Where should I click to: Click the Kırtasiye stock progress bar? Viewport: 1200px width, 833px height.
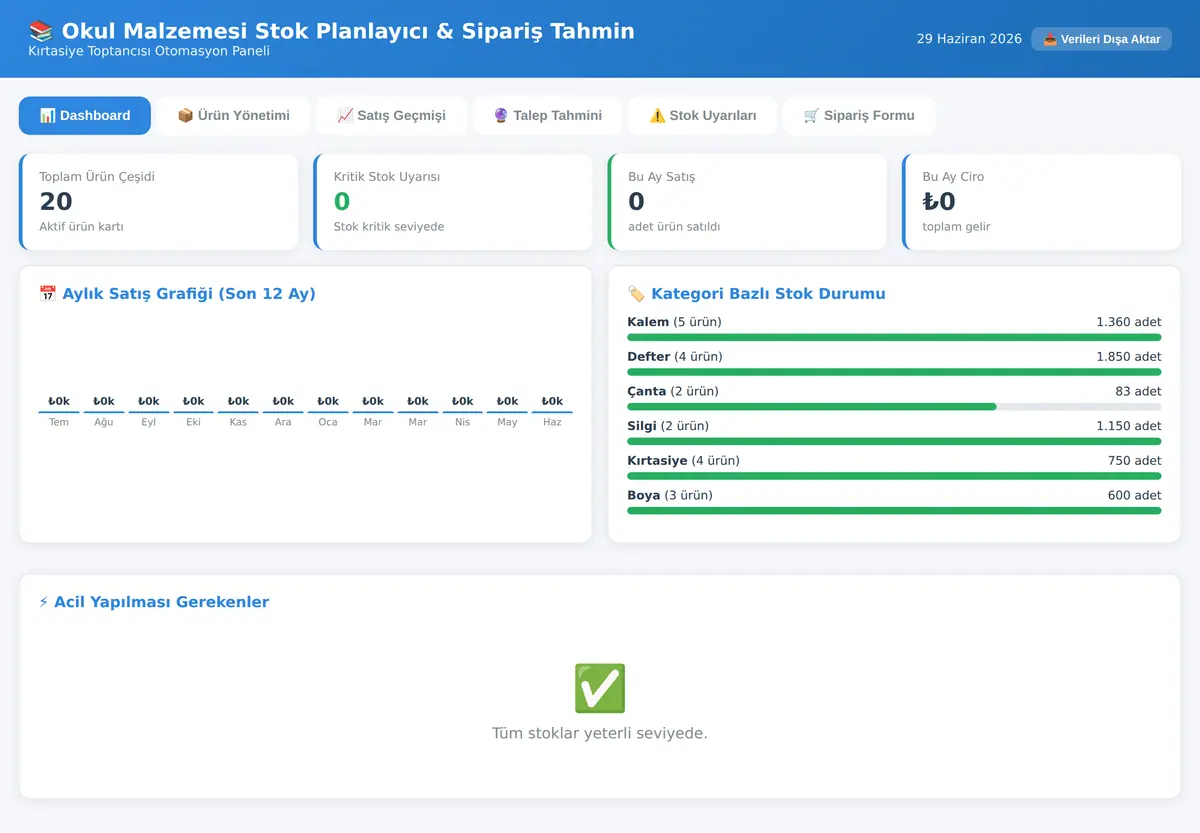894,476
